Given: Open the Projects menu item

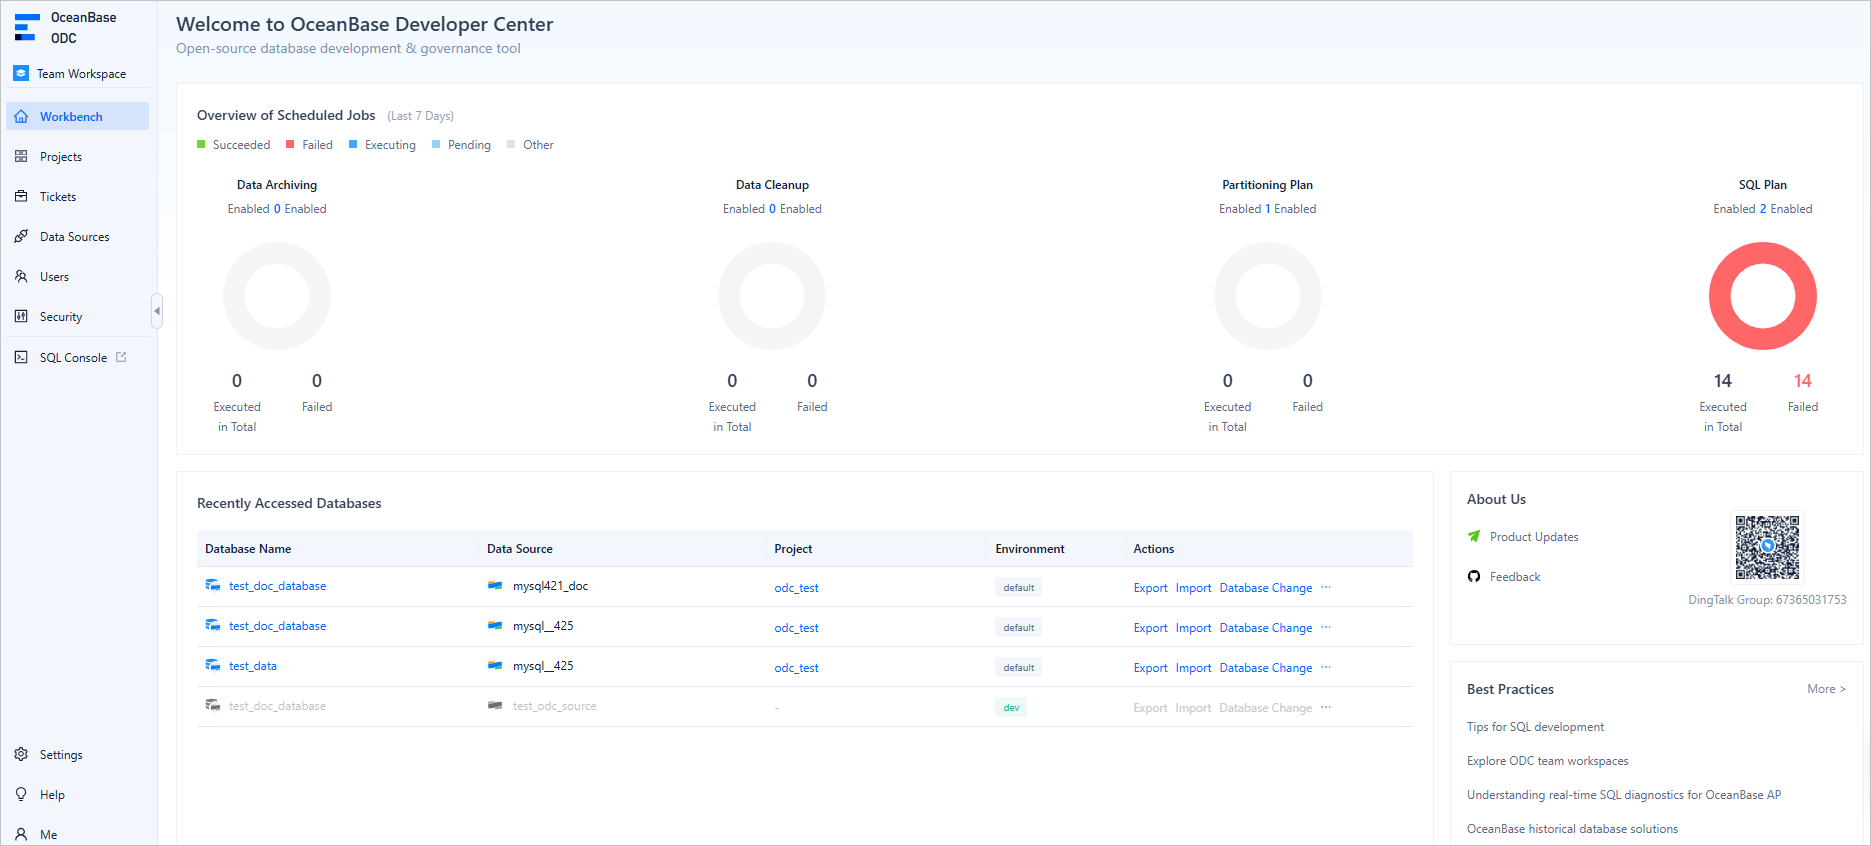Looking at the screenshot, I should [61, 157].
